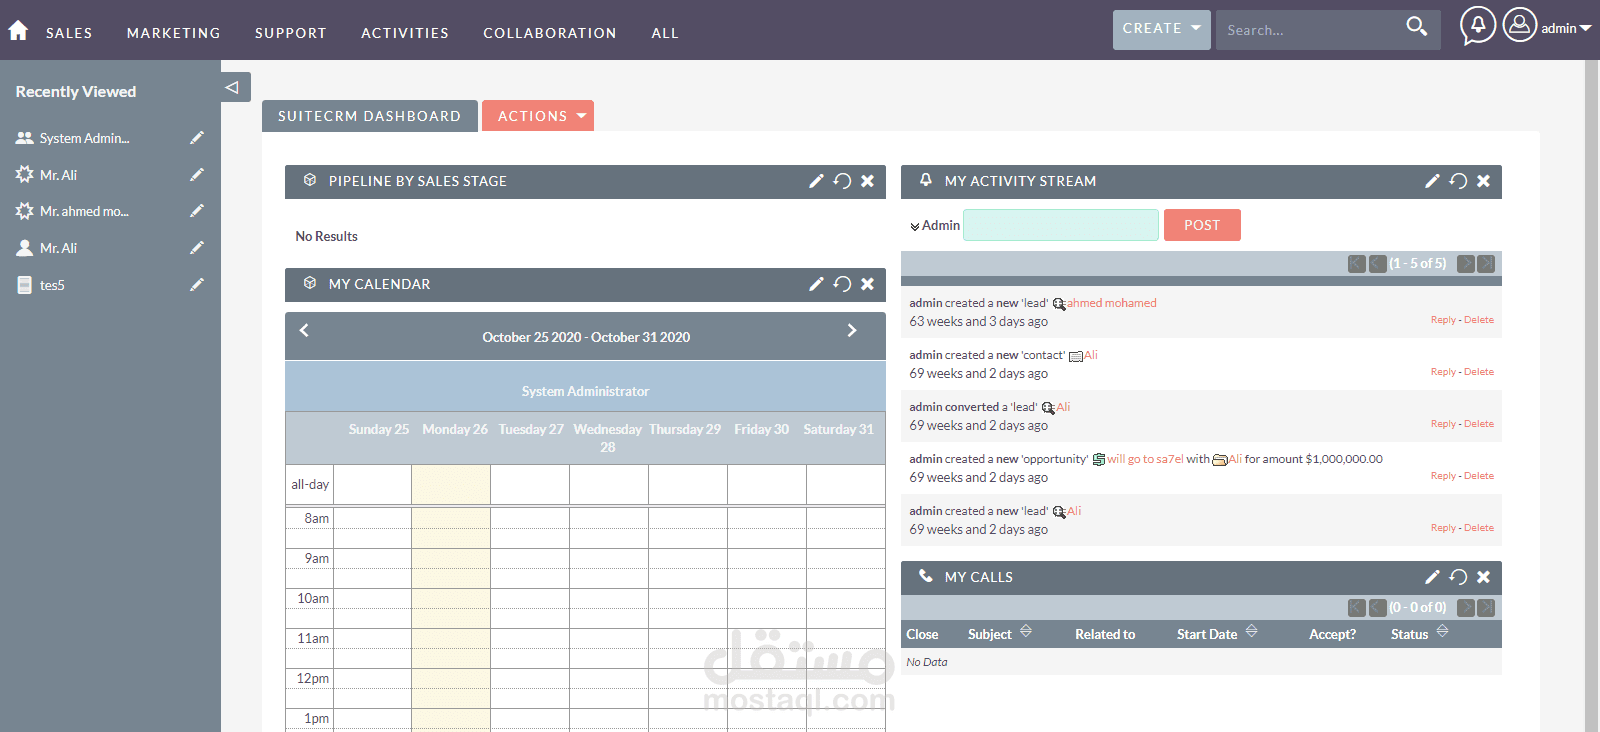
Task: Refresh the My Calls dashlet
Action: coord(1458,577)
